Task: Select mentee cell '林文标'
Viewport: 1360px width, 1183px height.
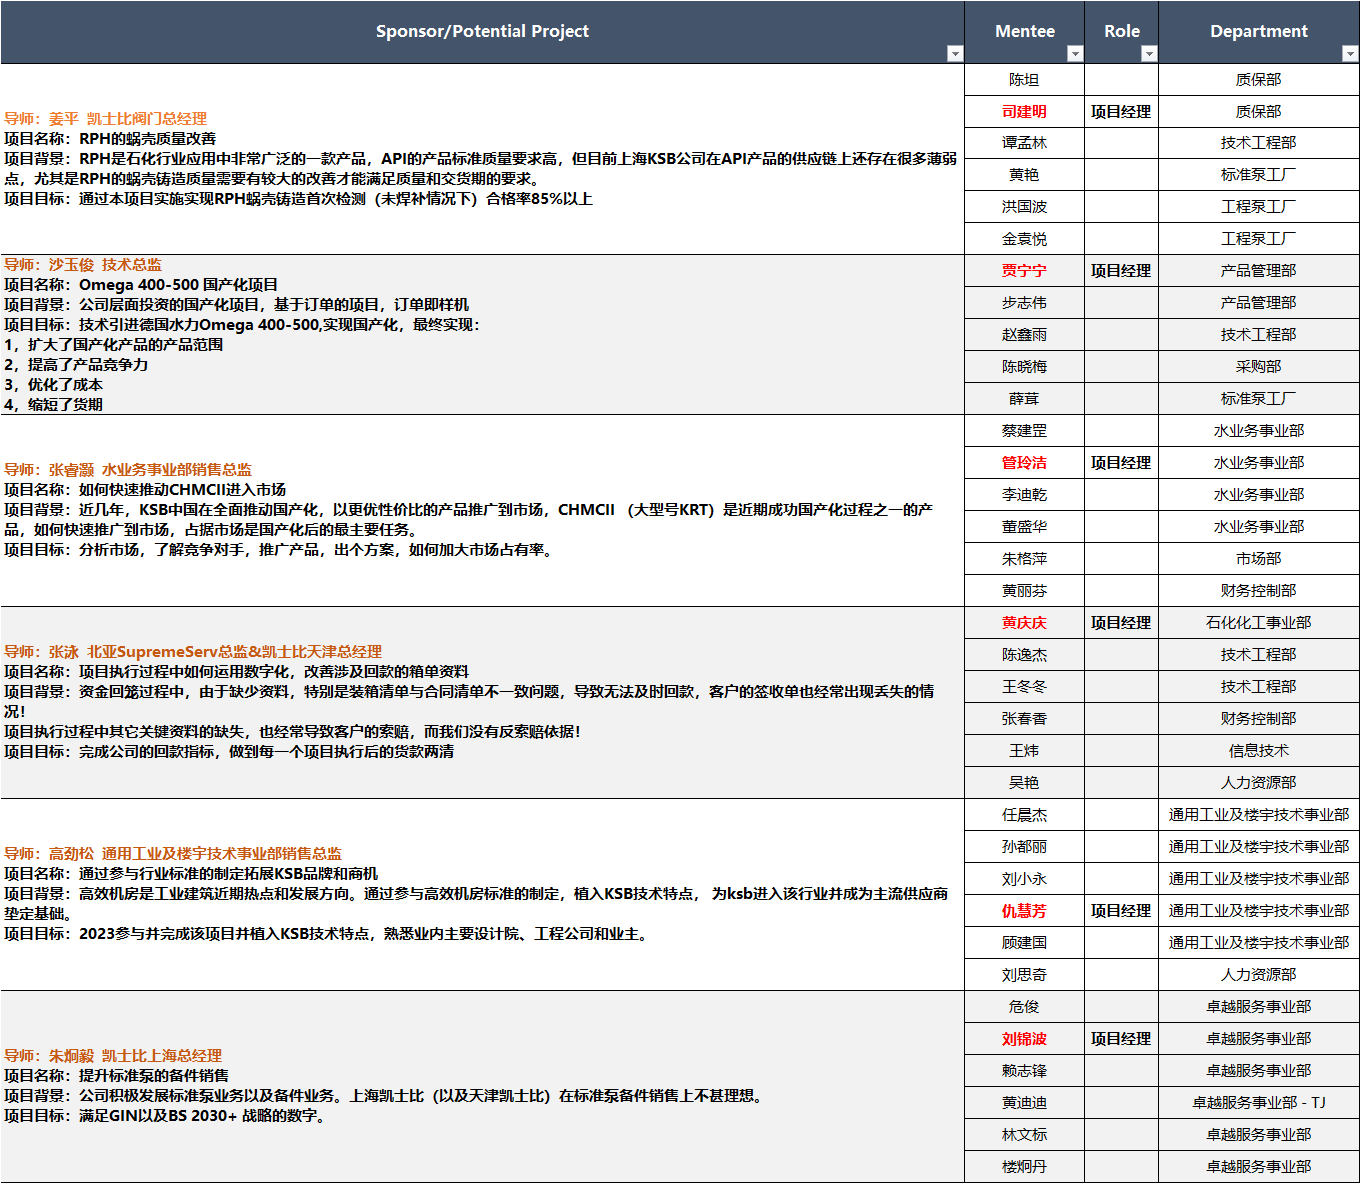Action: pos(1024,1135)
